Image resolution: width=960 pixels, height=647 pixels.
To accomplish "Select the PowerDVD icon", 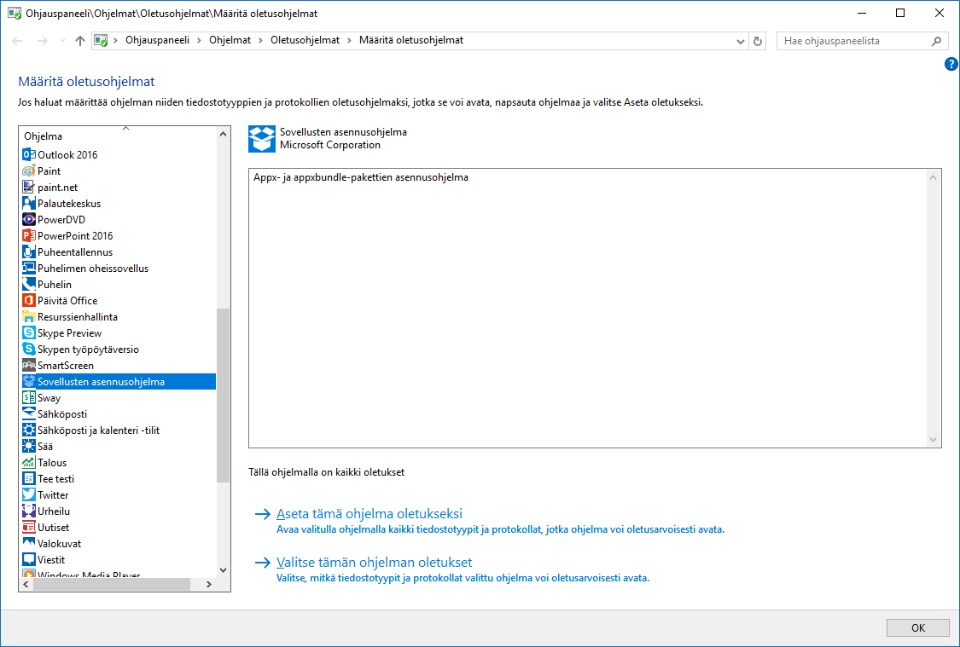I will [28, 219].
